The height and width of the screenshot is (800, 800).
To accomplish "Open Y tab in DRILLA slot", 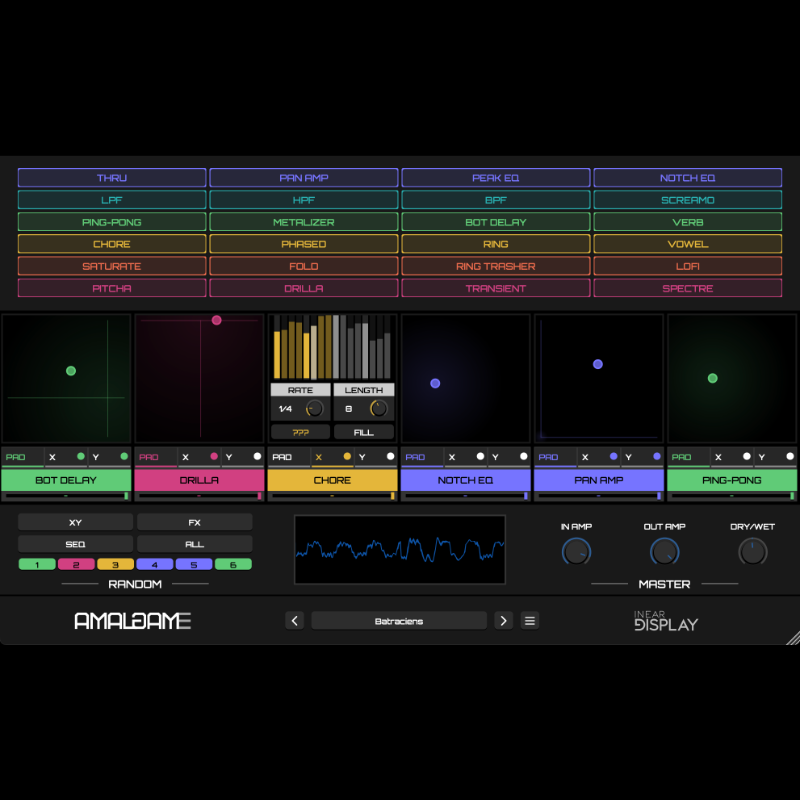I will click(x=243, y=457).
